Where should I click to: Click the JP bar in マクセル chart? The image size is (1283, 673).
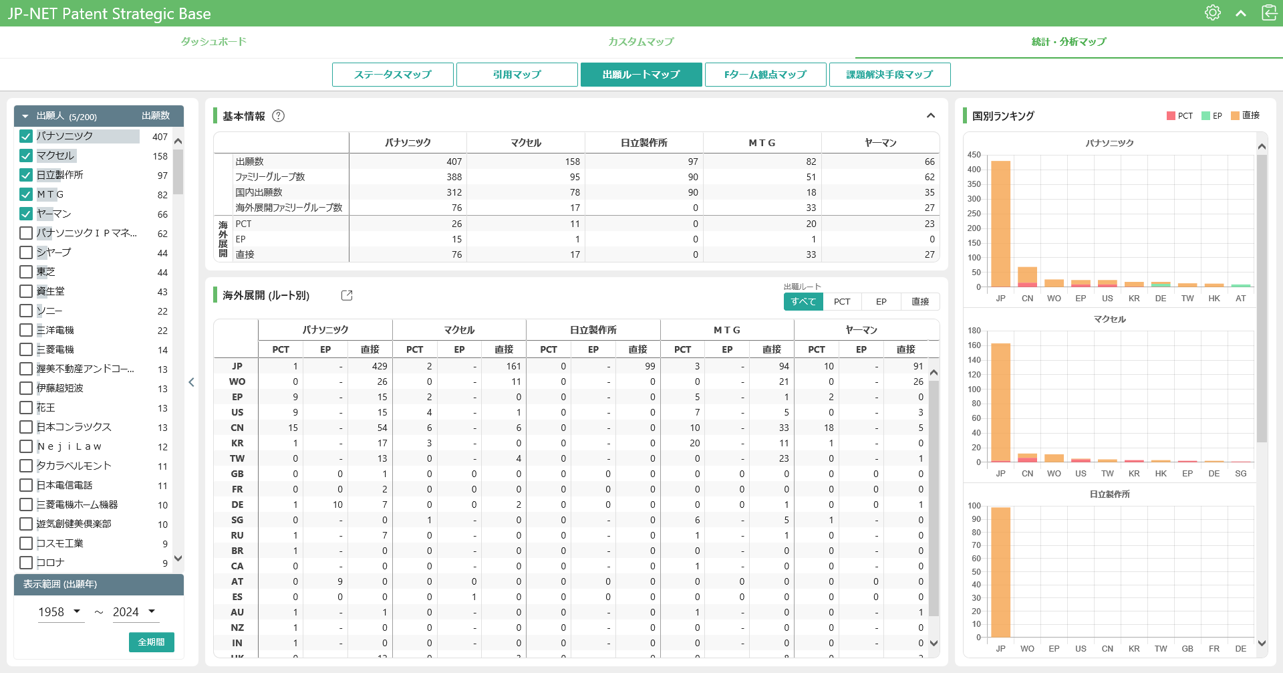point(1000,403)
